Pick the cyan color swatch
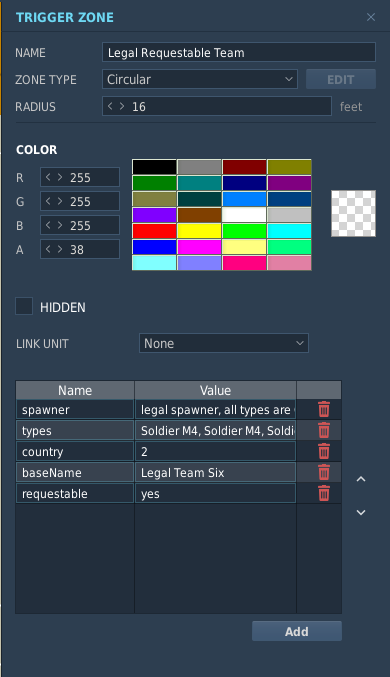This screenshot has height=677, width=390. click(x=289, y=231)
